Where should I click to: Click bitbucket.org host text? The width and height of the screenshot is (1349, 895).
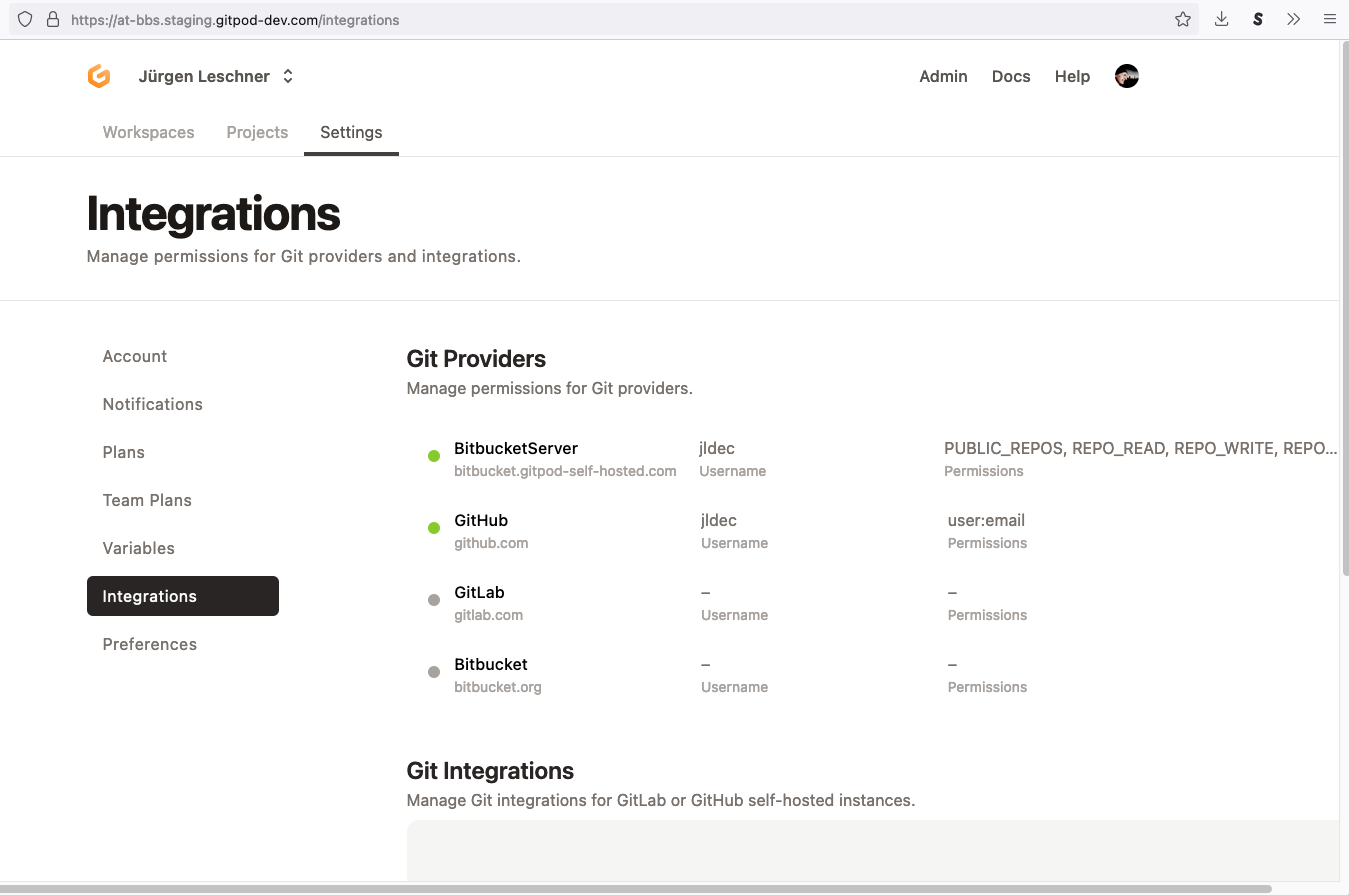pos(498,687)
